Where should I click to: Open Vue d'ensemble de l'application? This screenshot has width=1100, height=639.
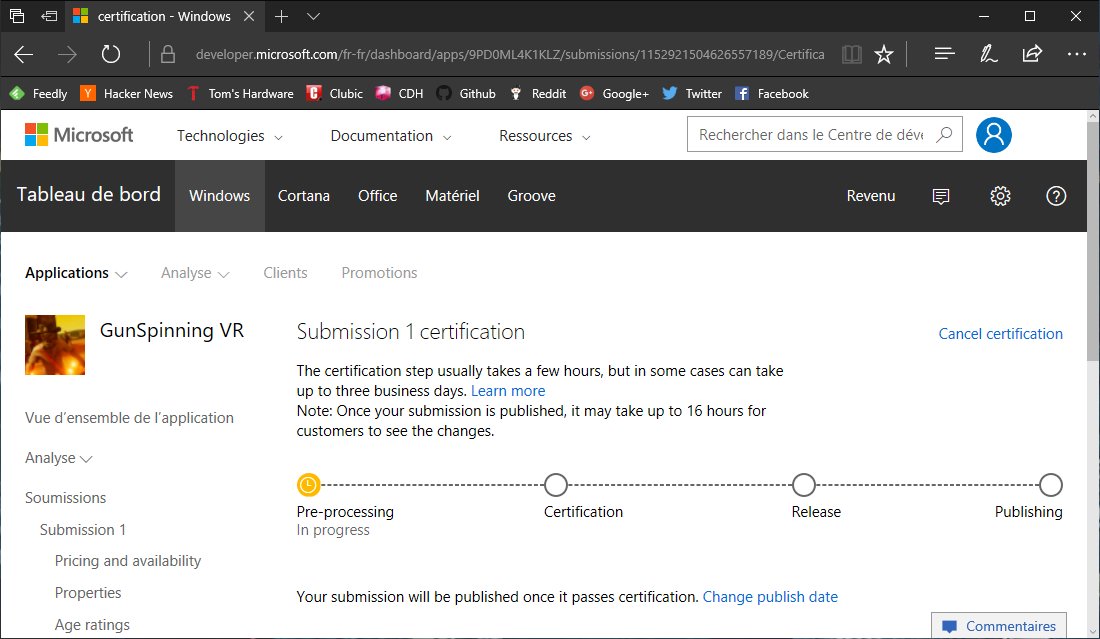pyautogui.click(x=129, y=418)
